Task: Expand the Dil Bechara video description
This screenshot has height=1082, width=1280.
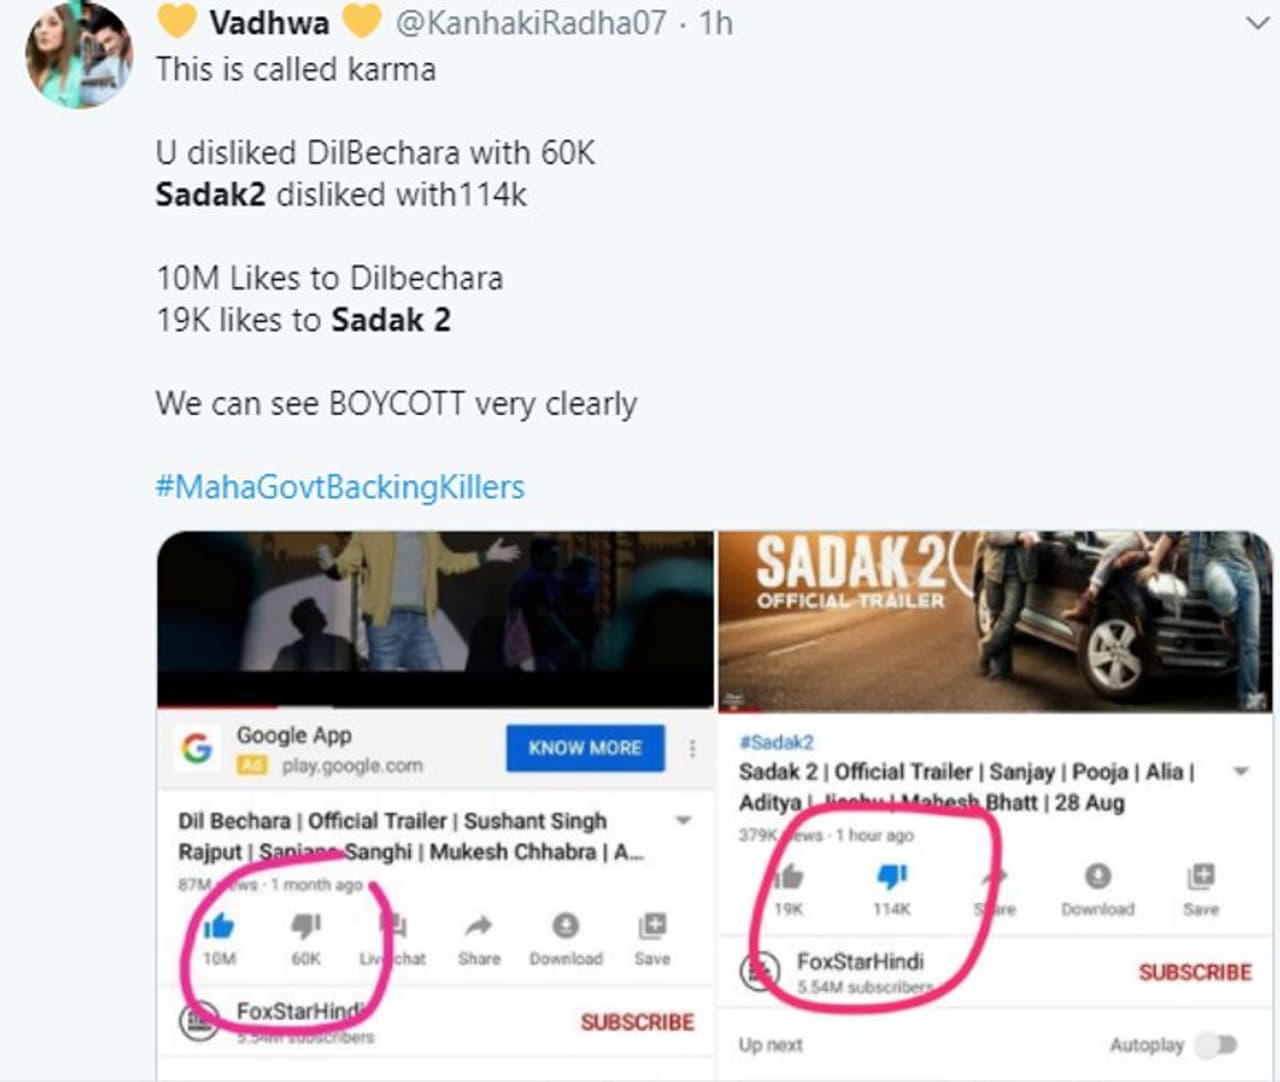Action: (x=684, y=821)
